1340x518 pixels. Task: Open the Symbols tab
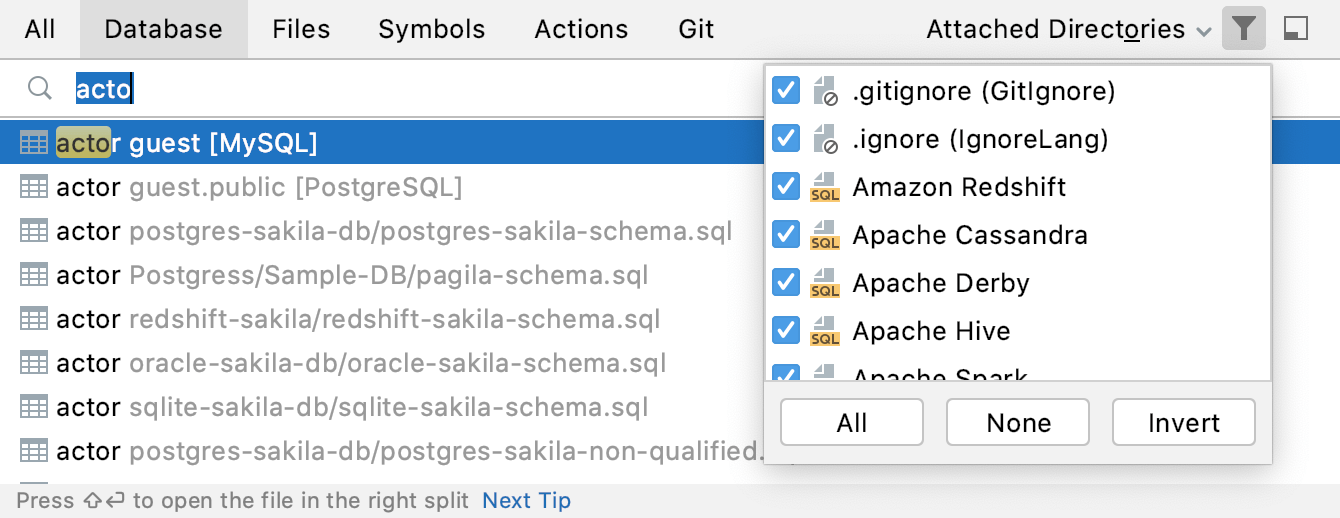coord(431,29)
